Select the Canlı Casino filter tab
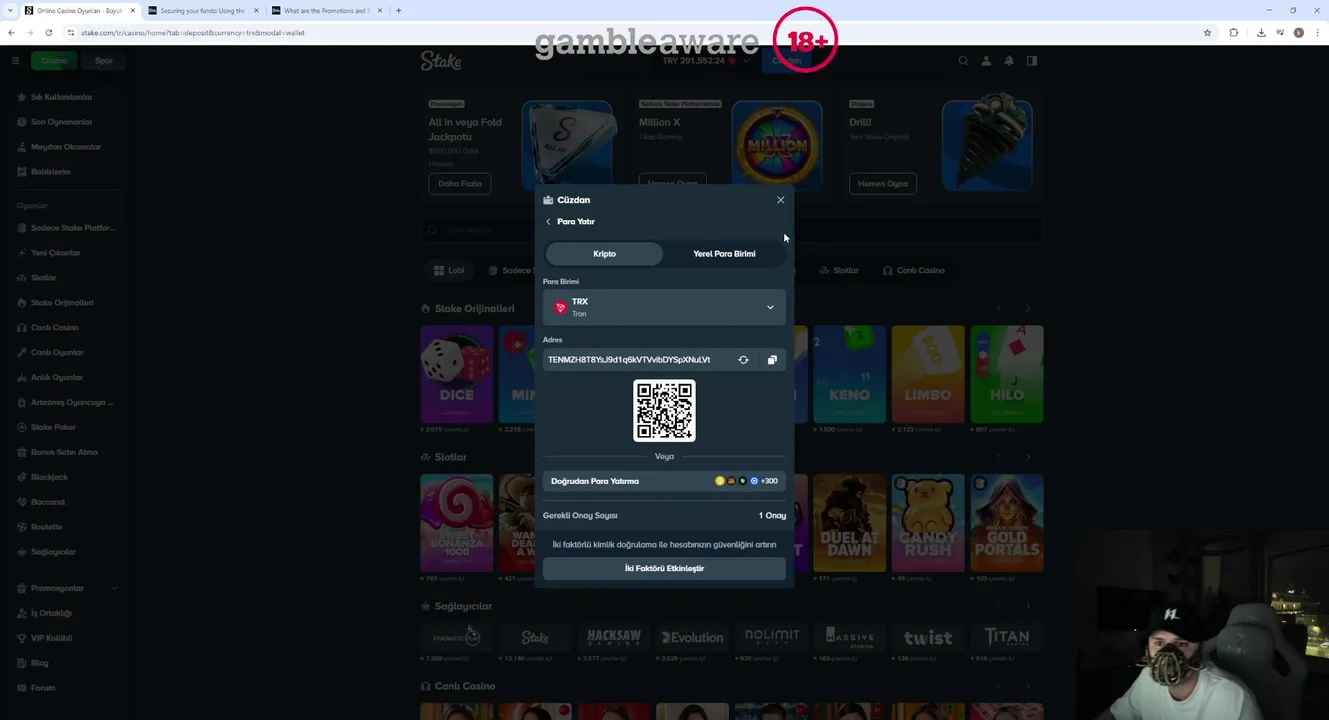 (914, 271)
